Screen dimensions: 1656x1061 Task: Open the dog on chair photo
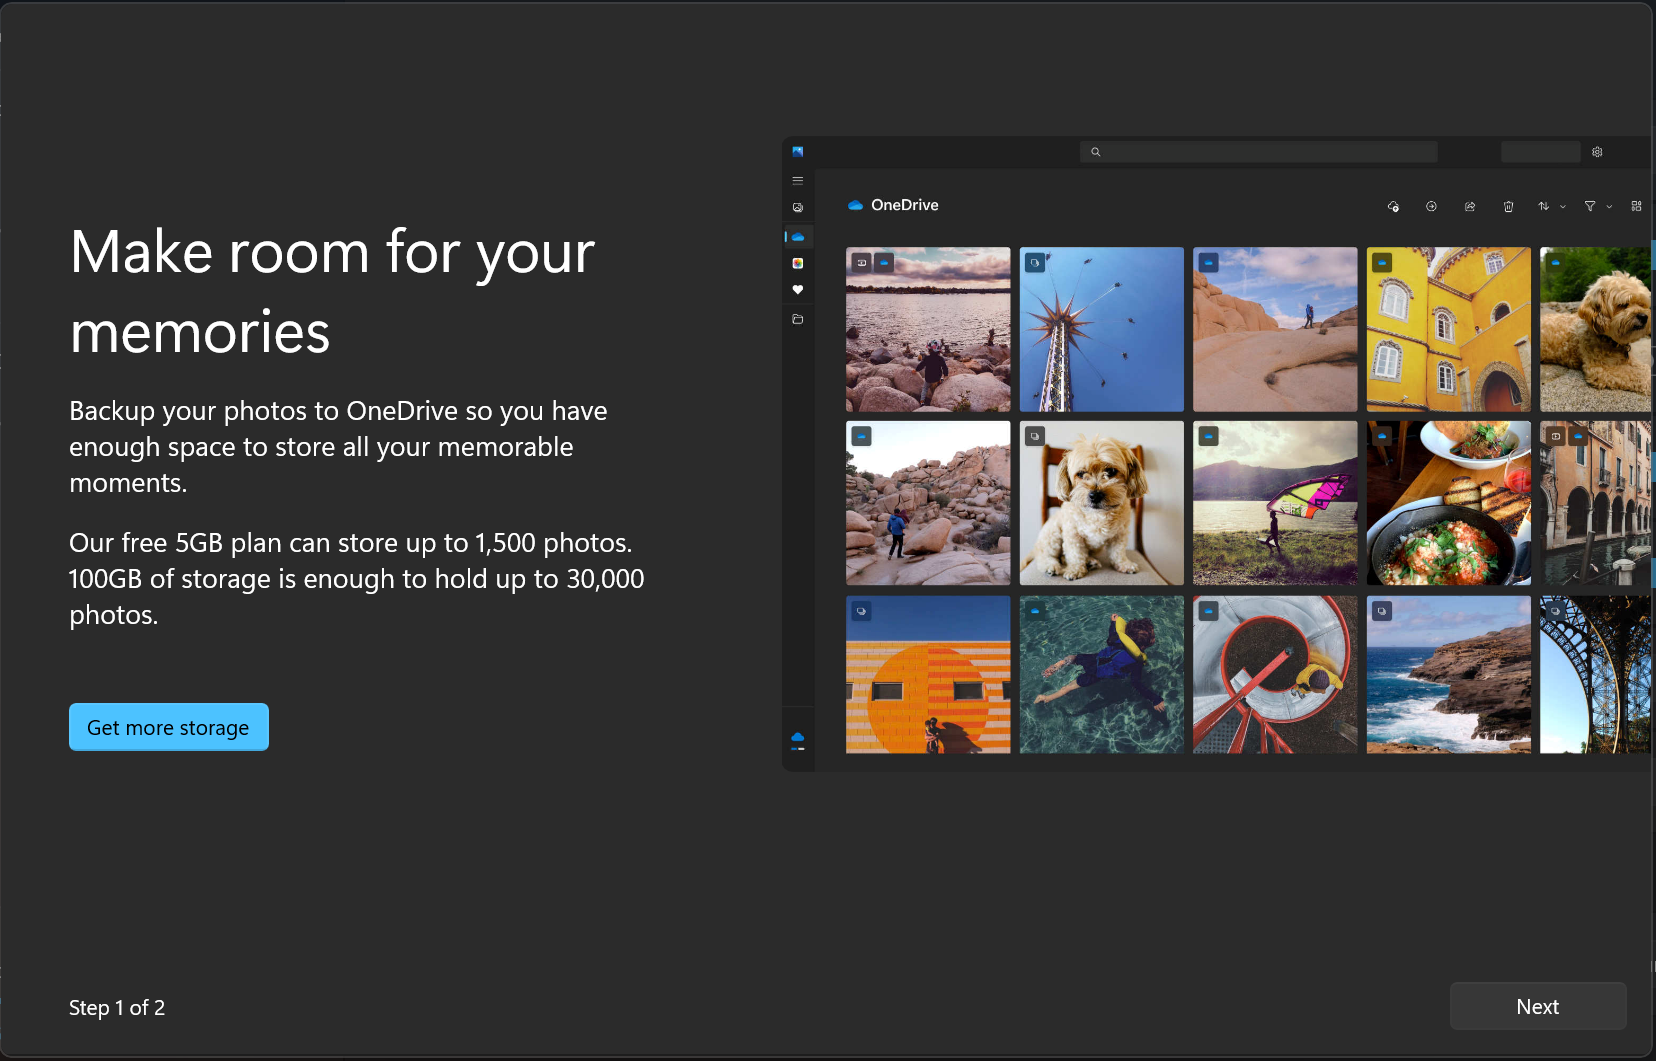[x=1101, y=503]
